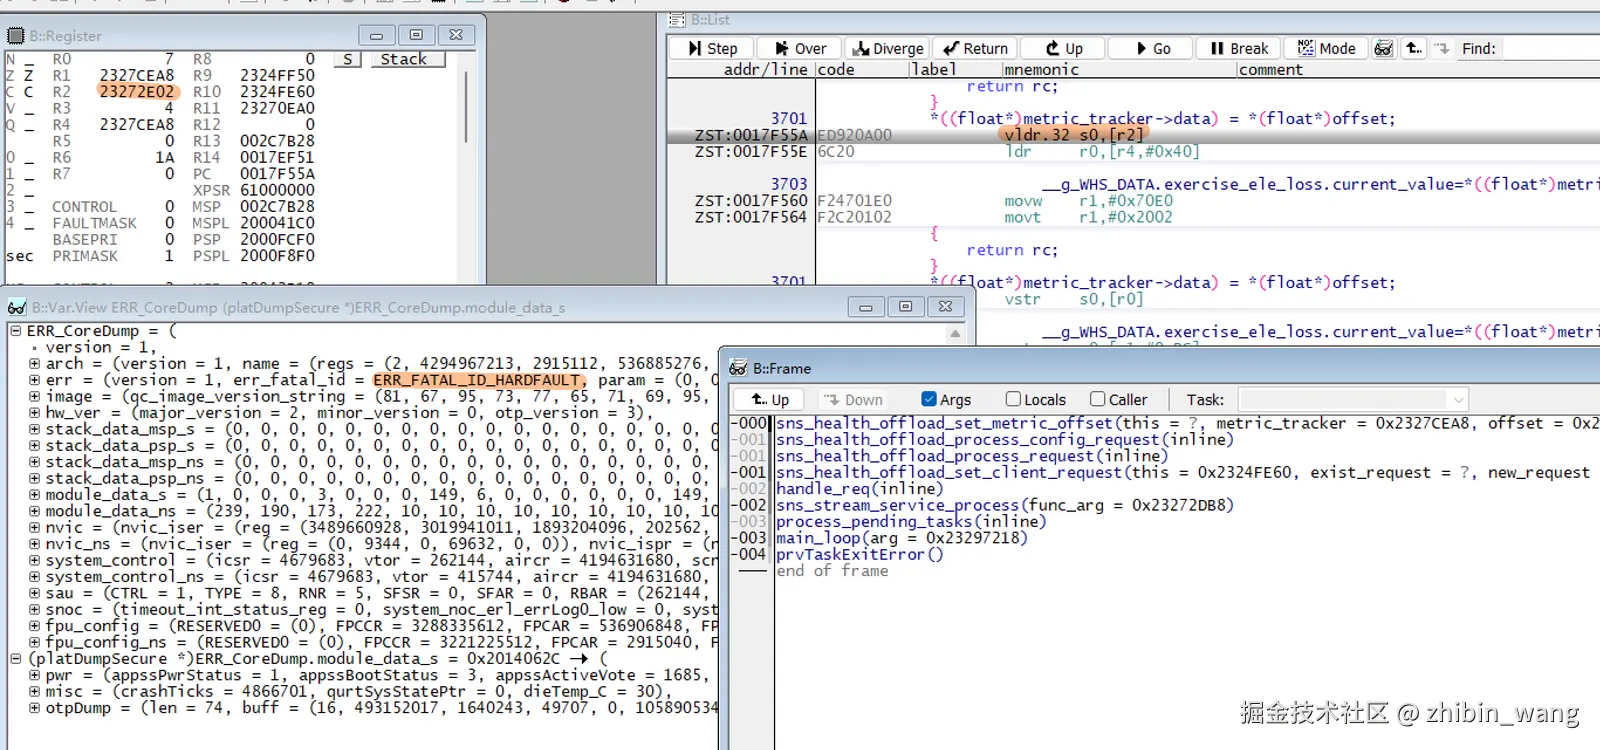The width and height of the screenshot is (1600, 750).
Task: Click the Step button in B::List
Action: (713, 48)
